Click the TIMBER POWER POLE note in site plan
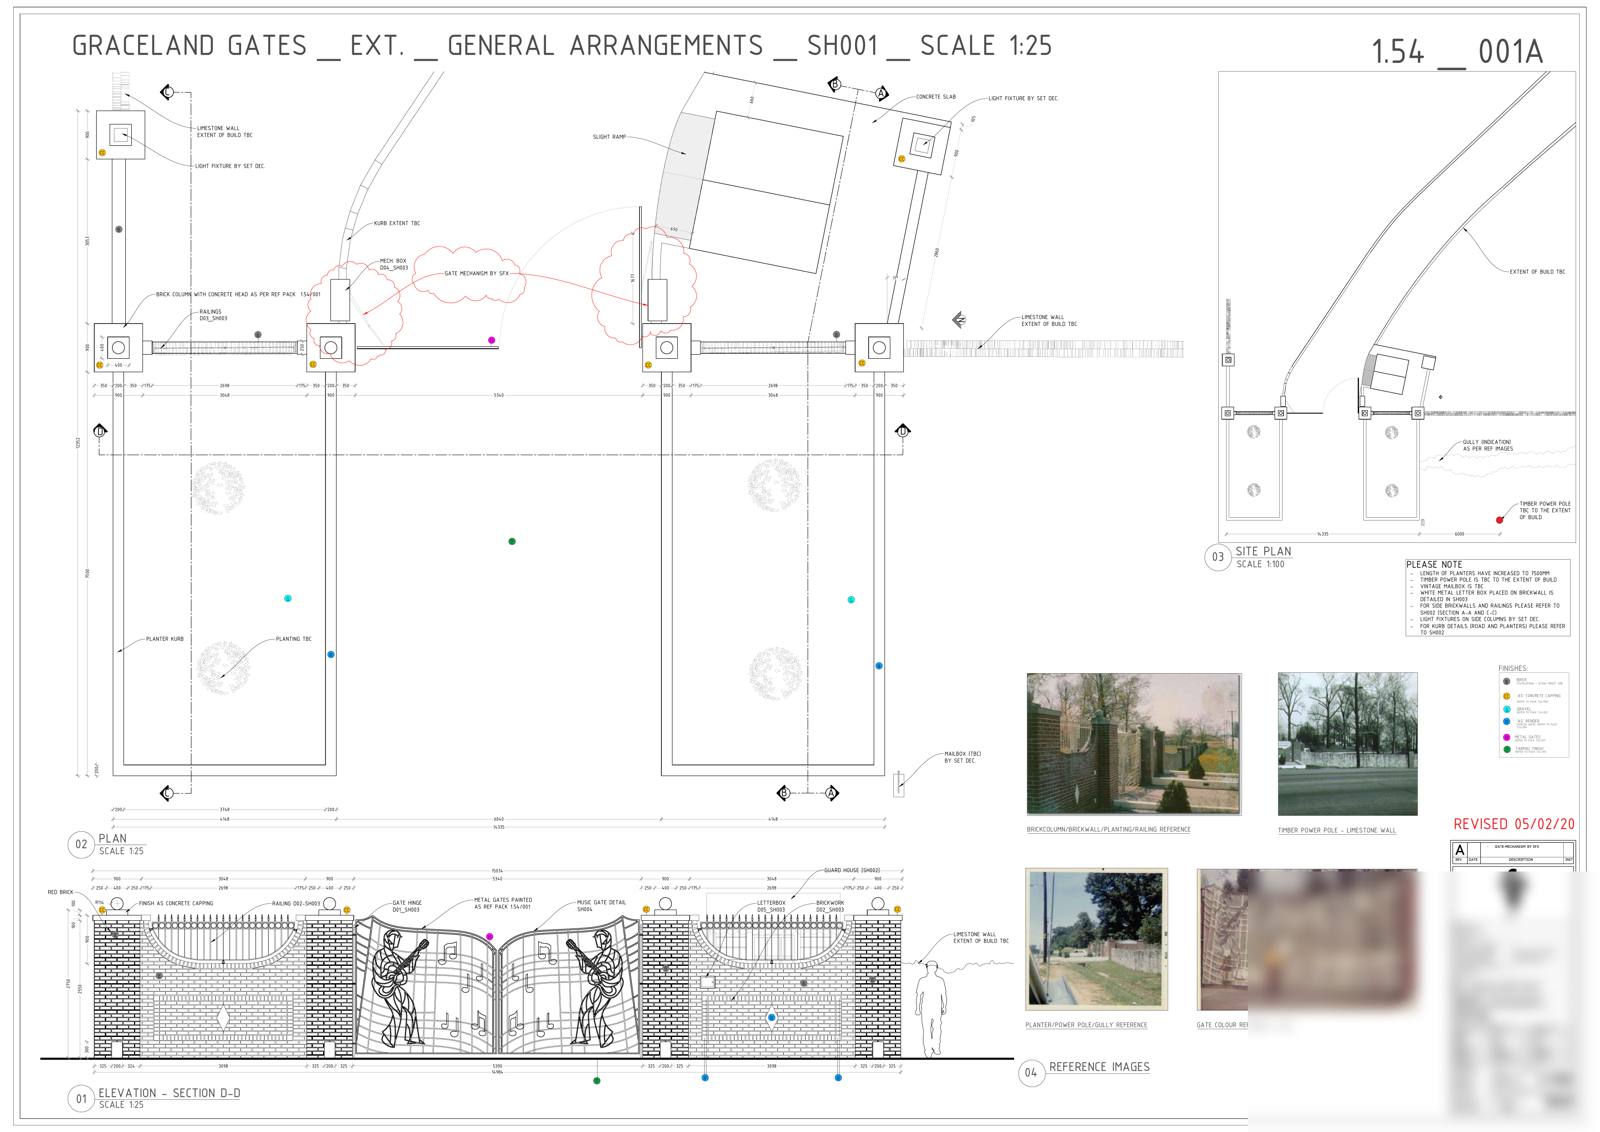This screenshot has height=1132, width=1600. tap(1545, 510)
